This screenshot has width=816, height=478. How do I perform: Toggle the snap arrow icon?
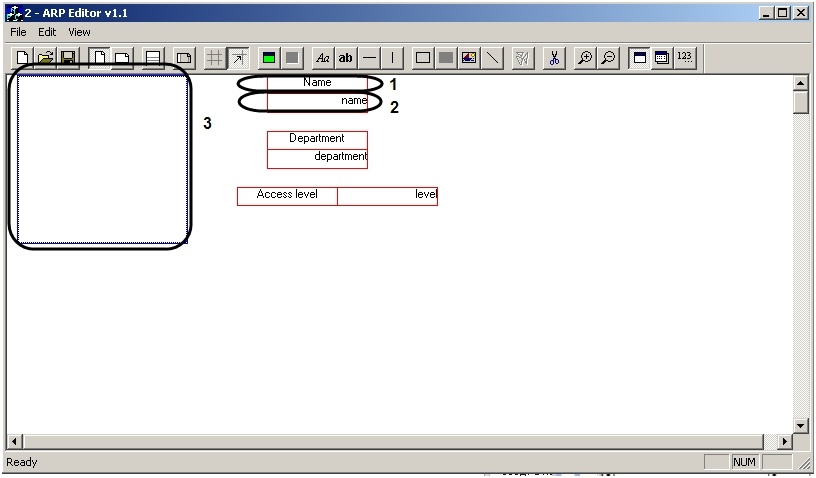(x=238, y=58)
